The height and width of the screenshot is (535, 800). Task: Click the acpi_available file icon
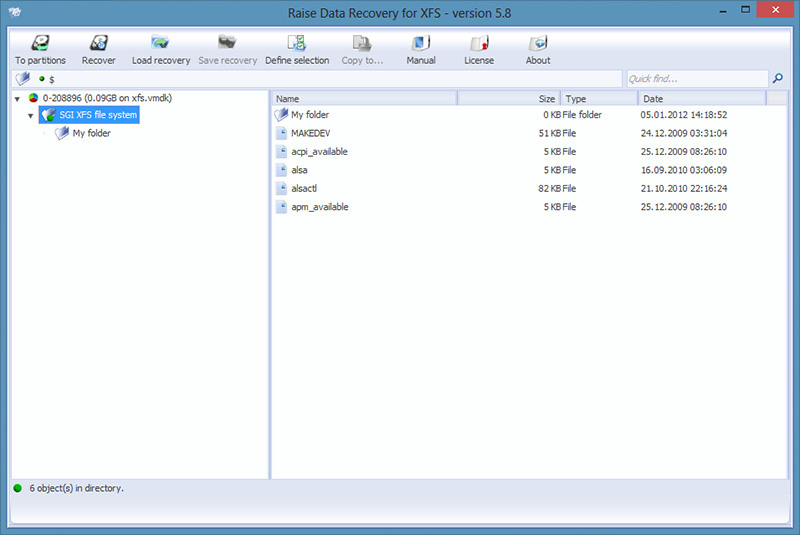[281, 151]
